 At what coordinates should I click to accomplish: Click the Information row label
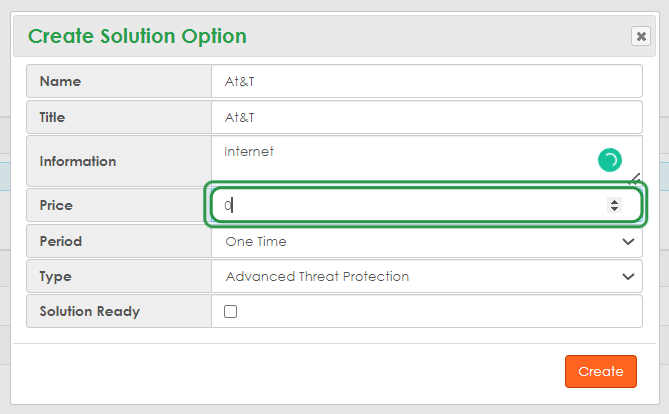(x=78, y=161)
